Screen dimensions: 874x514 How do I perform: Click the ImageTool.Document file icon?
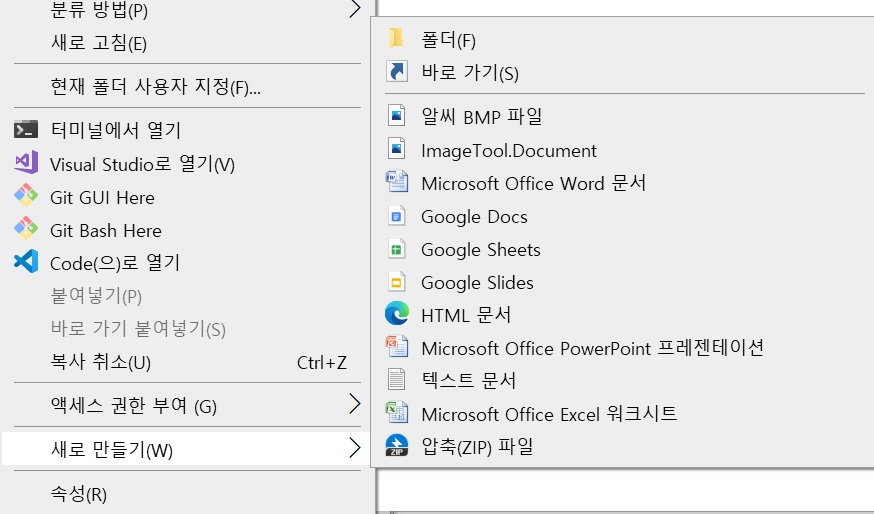(396, 148)
